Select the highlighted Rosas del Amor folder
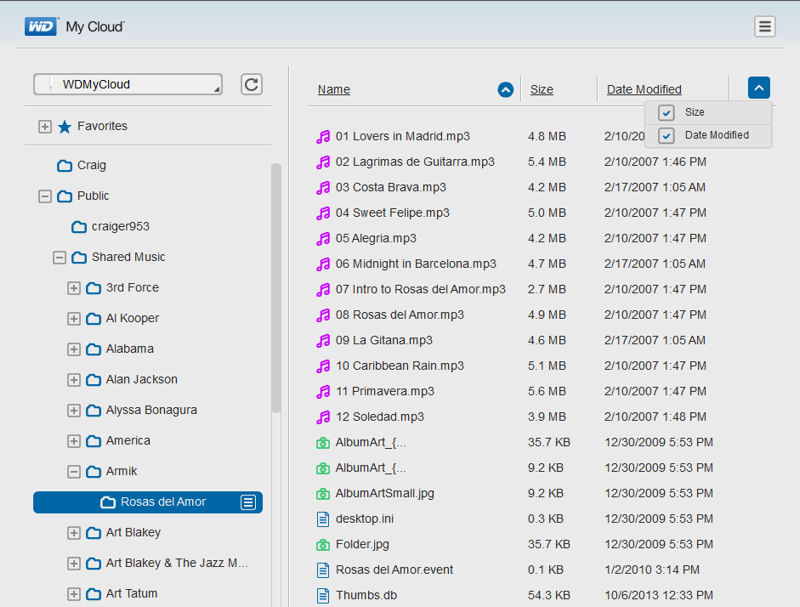800x607 pixels. (x=148, y=502)
